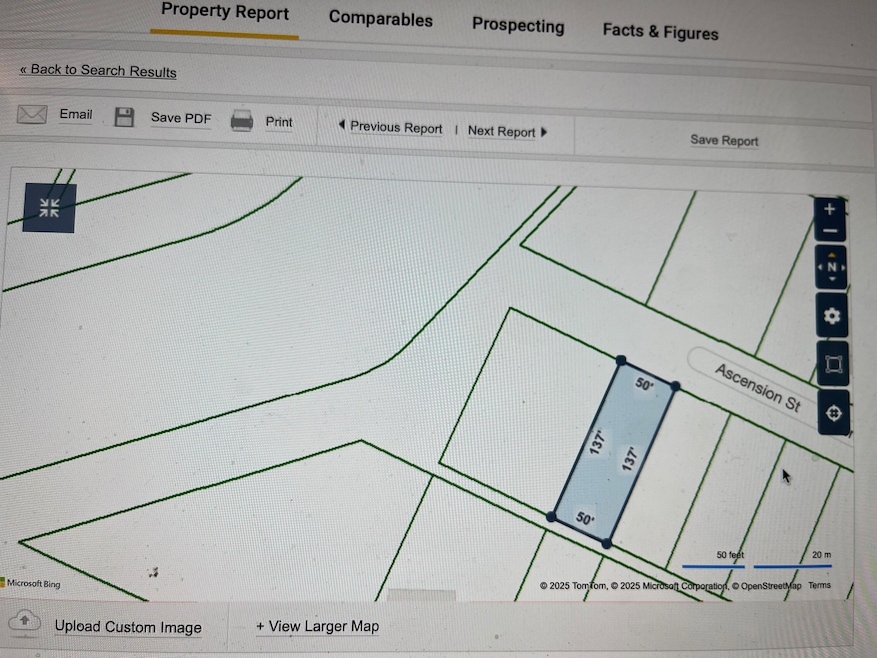Click the highlighted blue parcel on map

click(x=612, y=450)
